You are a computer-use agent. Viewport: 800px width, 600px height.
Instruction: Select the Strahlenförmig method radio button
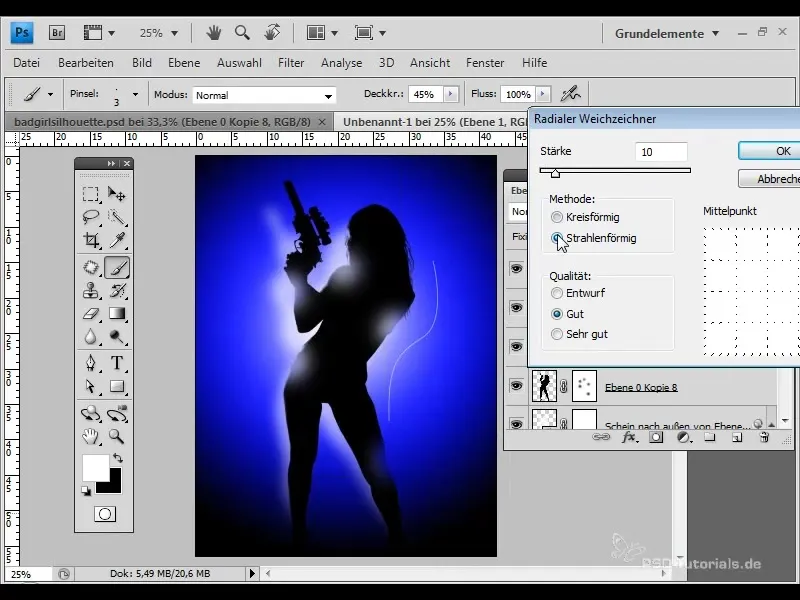(557, 238)
